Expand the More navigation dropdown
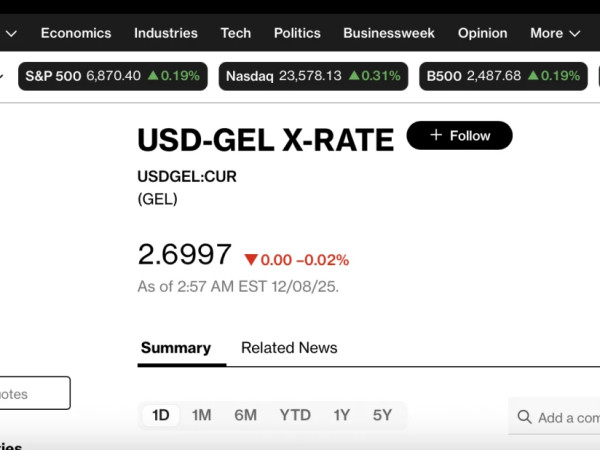The width and height of the screenshot is (600, 450). [x=555, y=33]
